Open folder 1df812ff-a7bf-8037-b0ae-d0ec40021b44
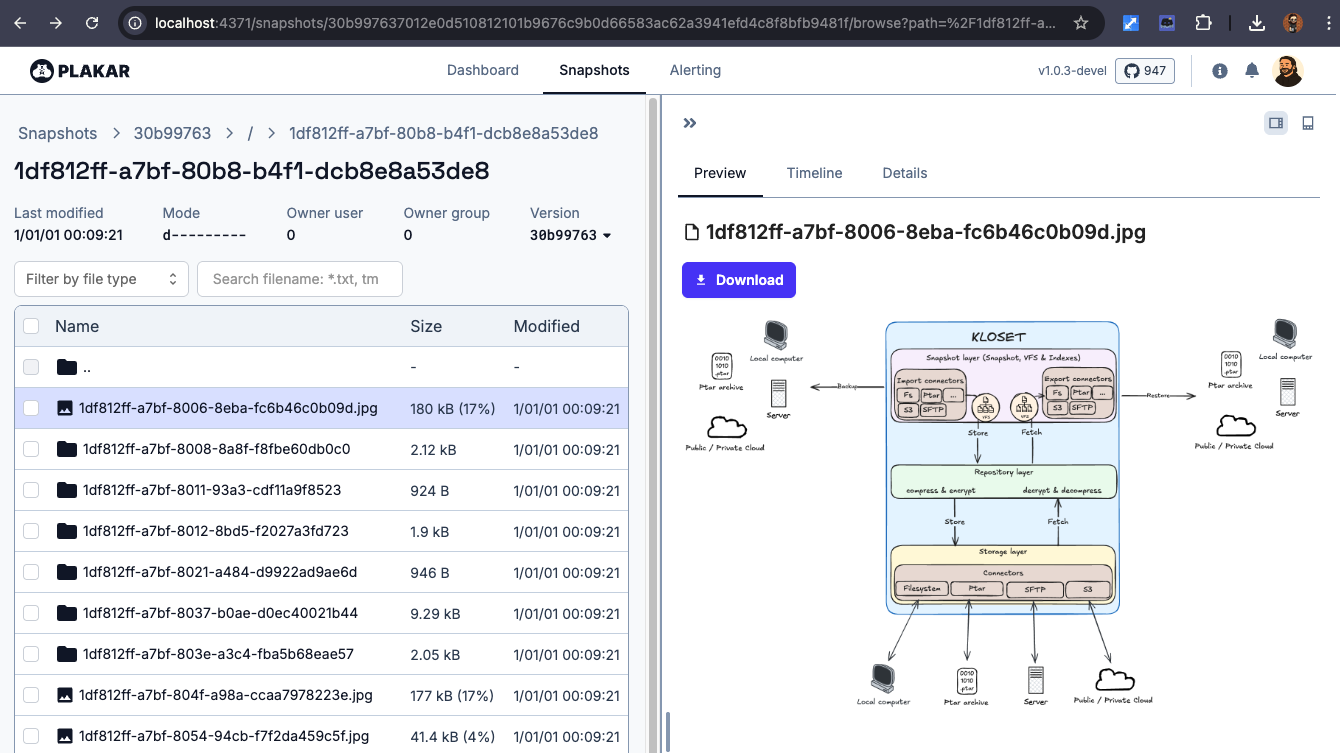1340x753 pixels. [x=220, y=613]
